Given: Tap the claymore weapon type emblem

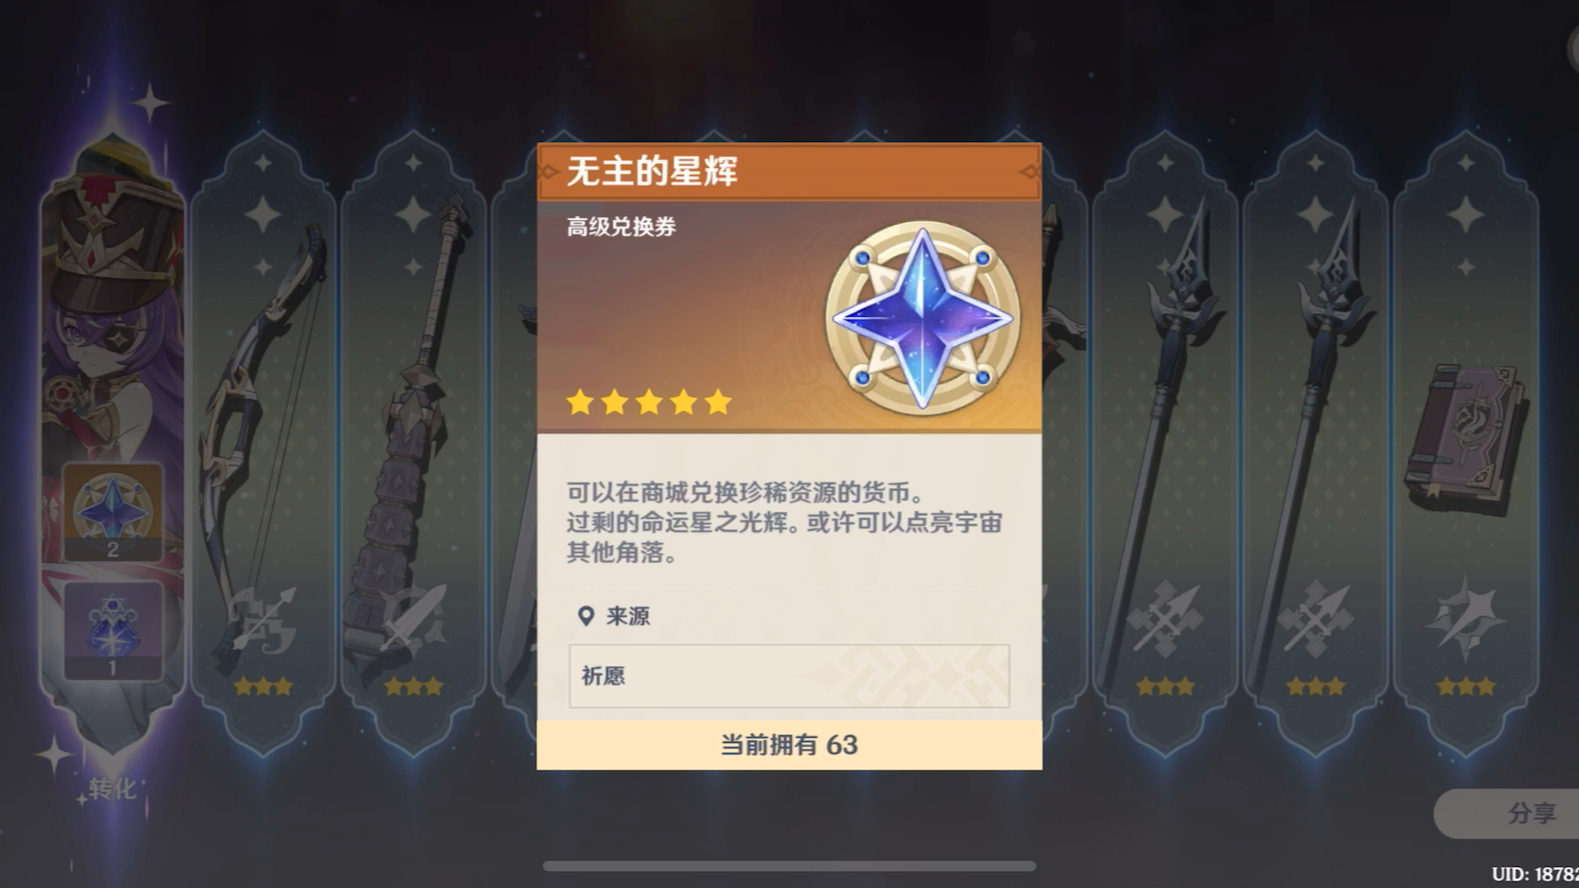Looking at the screenshot, I should coord(414,621).
